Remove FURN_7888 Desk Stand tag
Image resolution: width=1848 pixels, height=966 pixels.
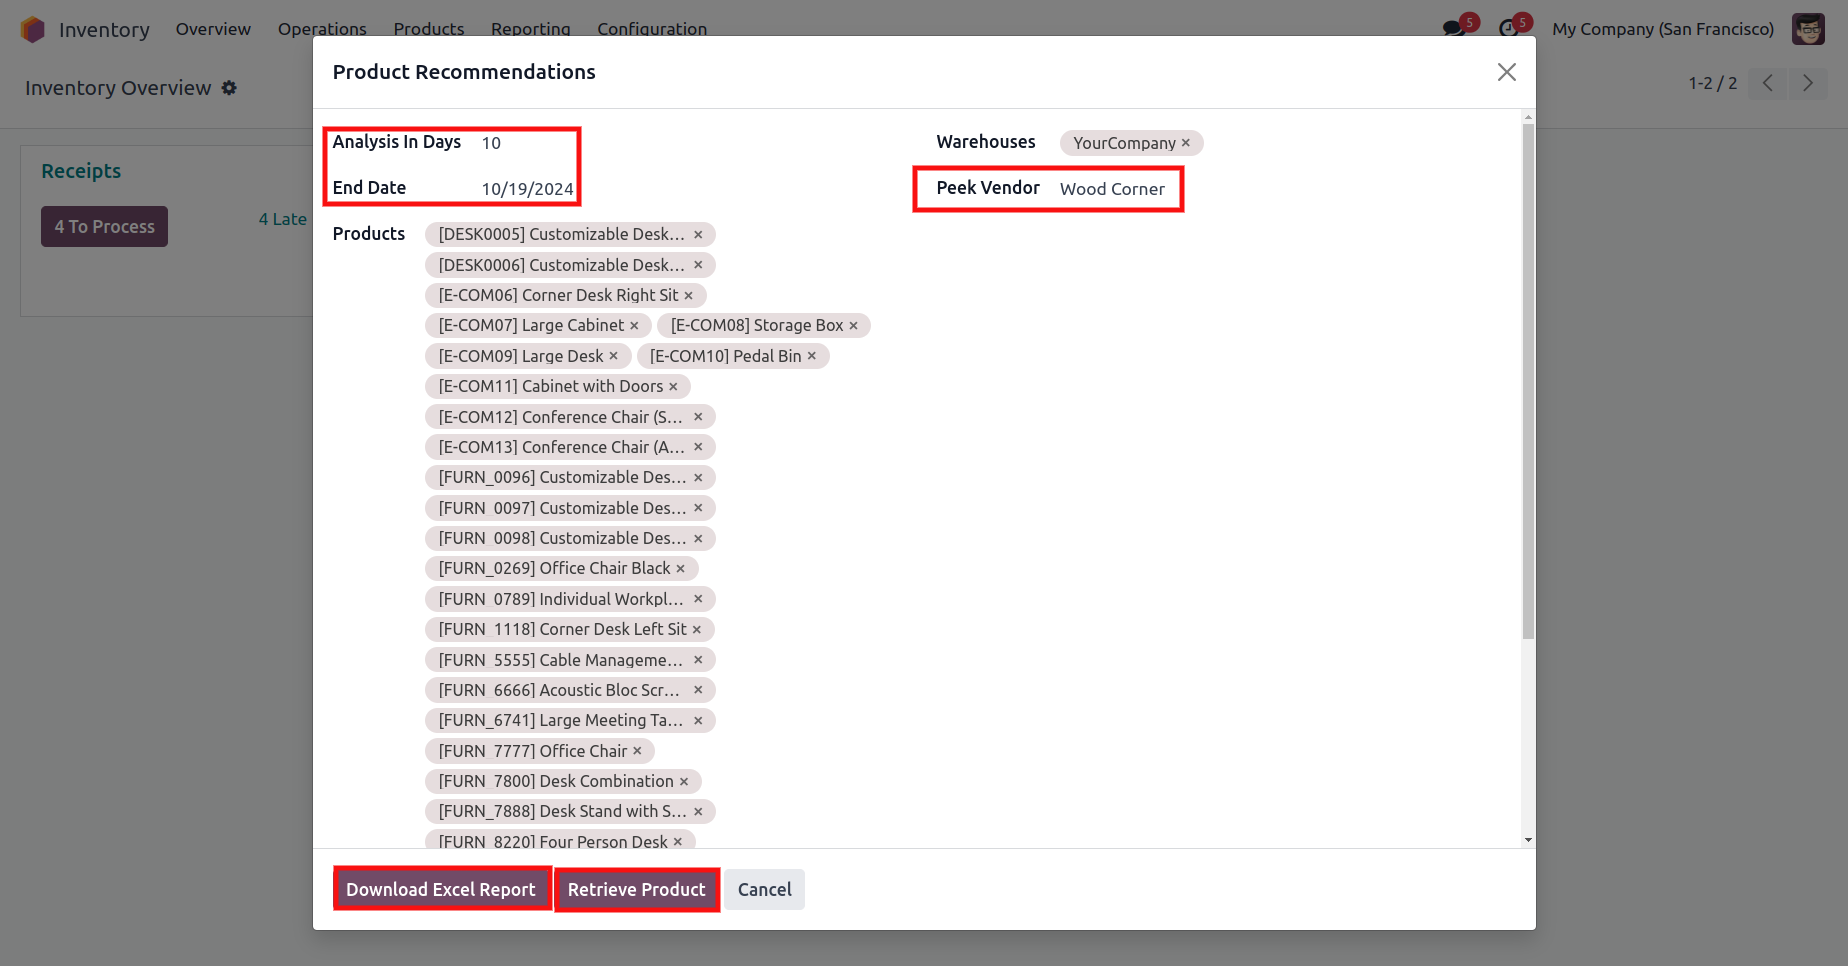[x=698, y=812]
